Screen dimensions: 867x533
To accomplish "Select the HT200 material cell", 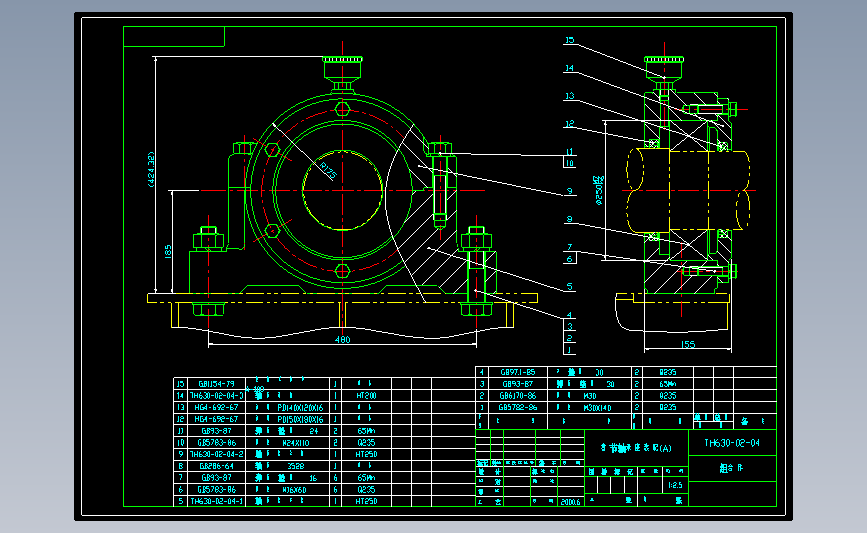I will (366, 395).
